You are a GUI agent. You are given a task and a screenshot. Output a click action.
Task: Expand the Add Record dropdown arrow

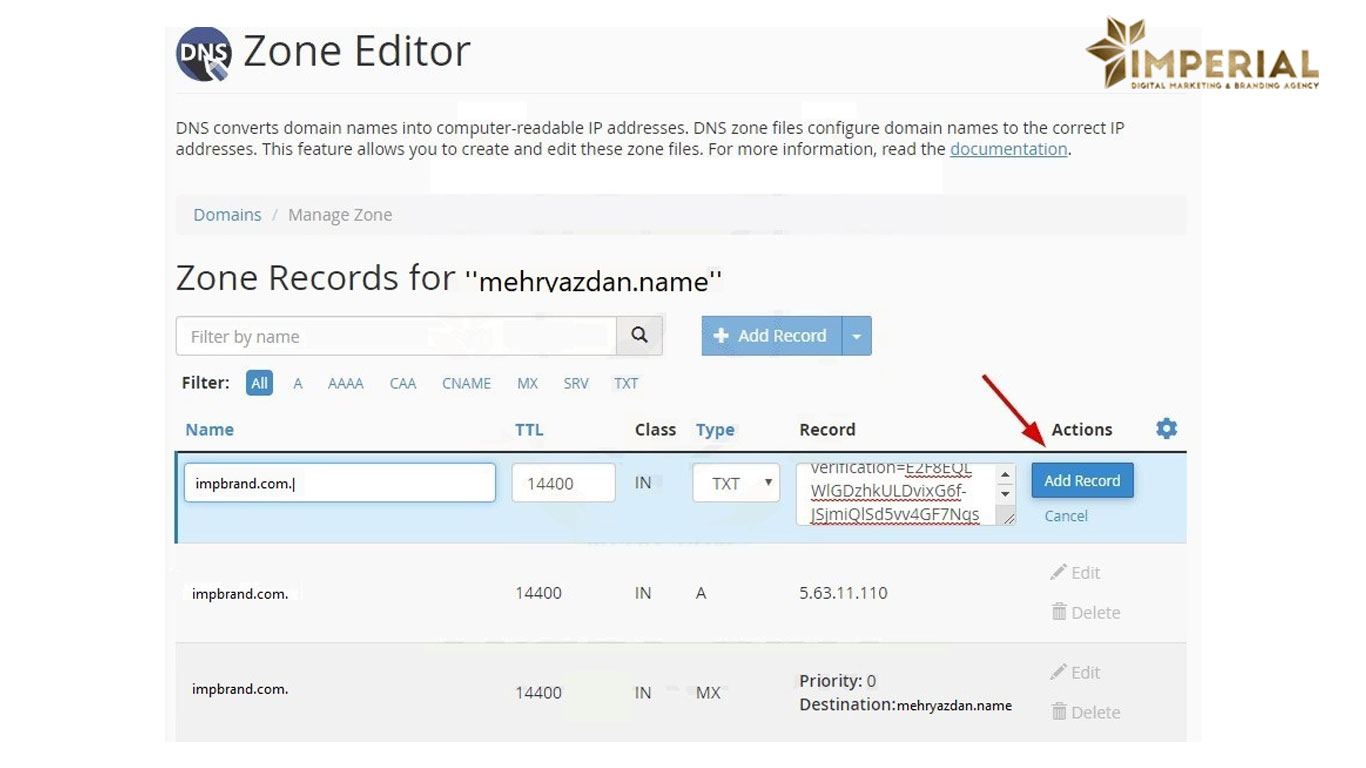tap(857, 336)
